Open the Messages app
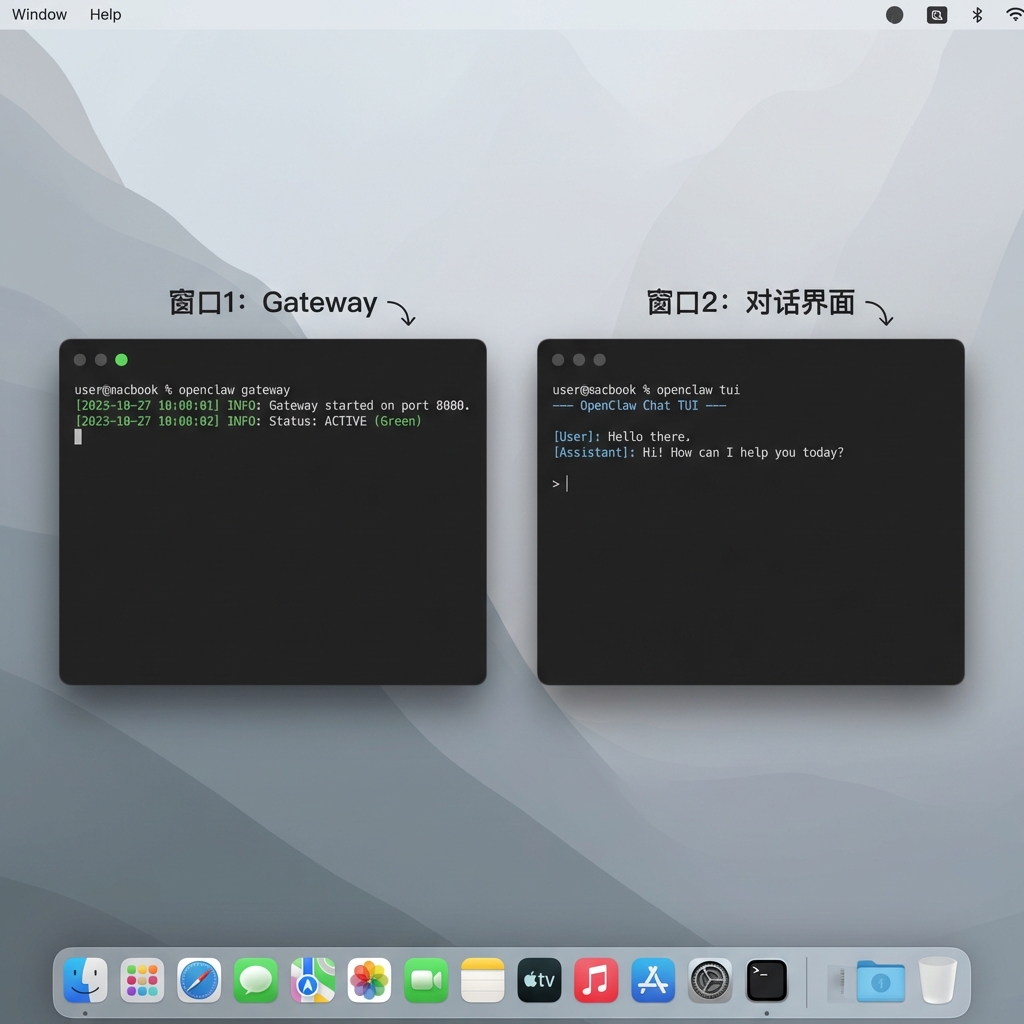This screenshot has height=1024, width=1024. [256, 981]
